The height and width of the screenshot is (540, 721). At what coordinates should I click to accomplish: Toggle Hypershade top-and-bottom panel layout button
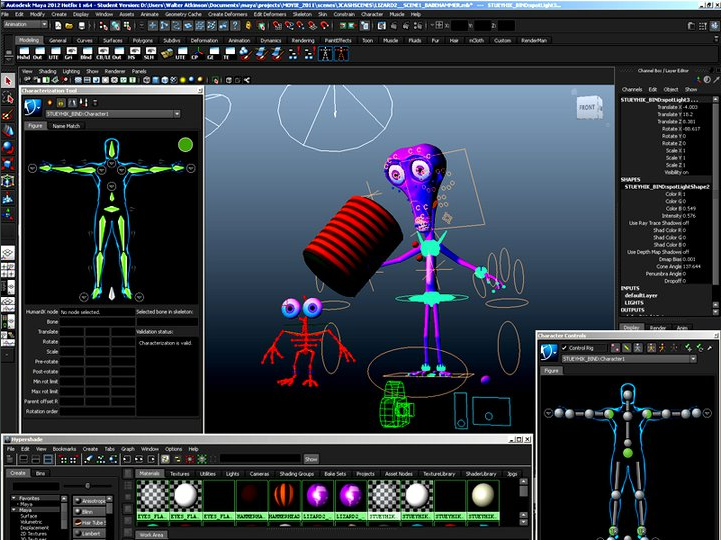pos(48,459)
